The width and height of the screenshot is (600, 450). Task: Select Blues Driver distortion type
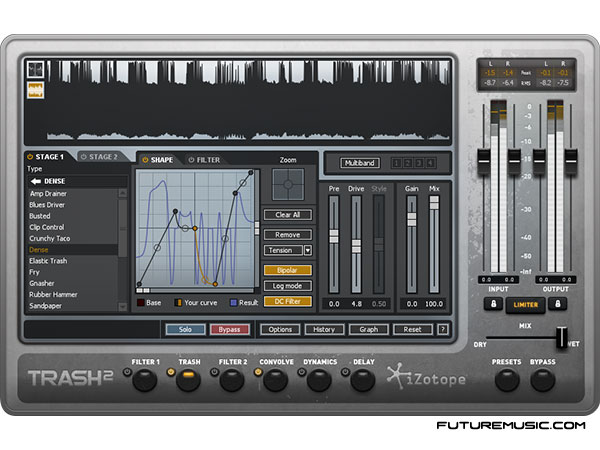pos(72,205)
